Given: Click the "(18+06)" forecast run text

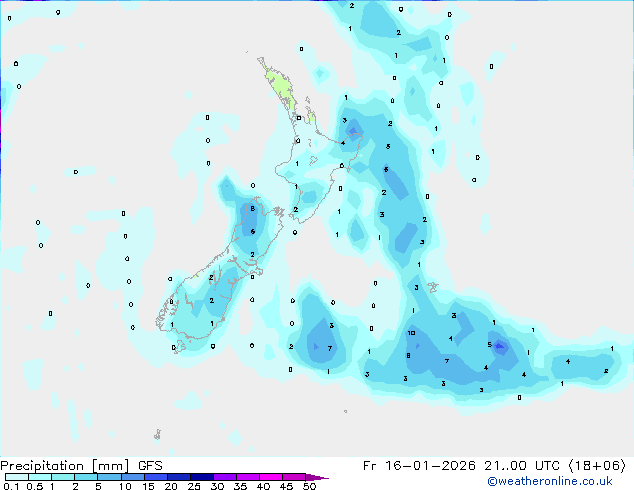Looking at the screenshot, I should [597, 466].
